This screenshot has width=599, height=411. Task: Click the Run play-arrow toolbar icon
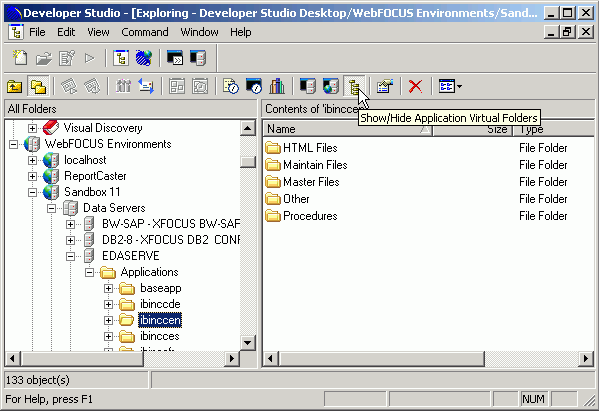coord(90,58)
